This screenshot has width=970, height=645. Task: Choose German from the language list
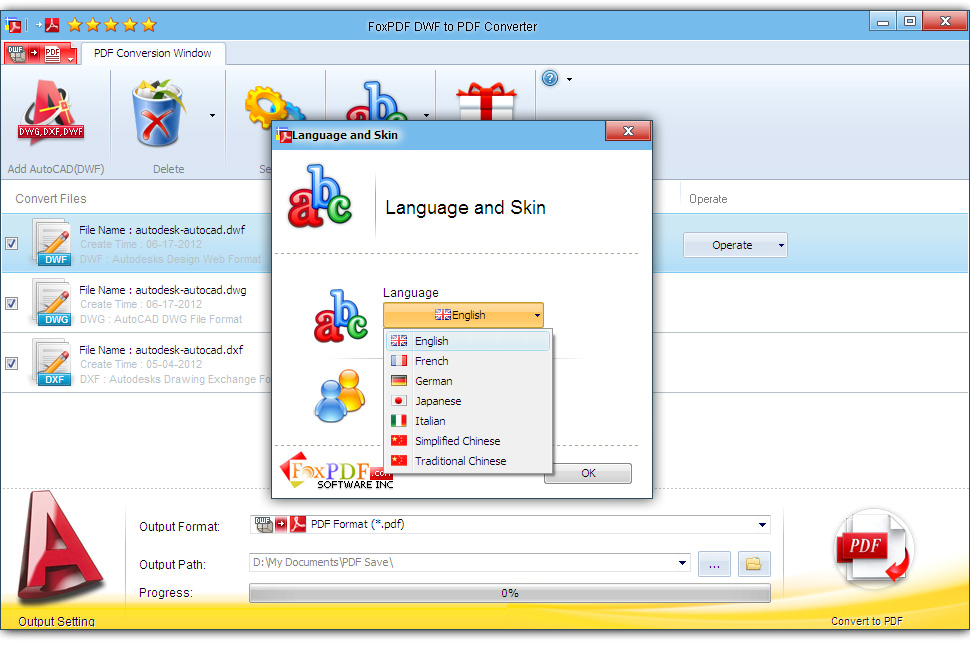coord(468,381)
